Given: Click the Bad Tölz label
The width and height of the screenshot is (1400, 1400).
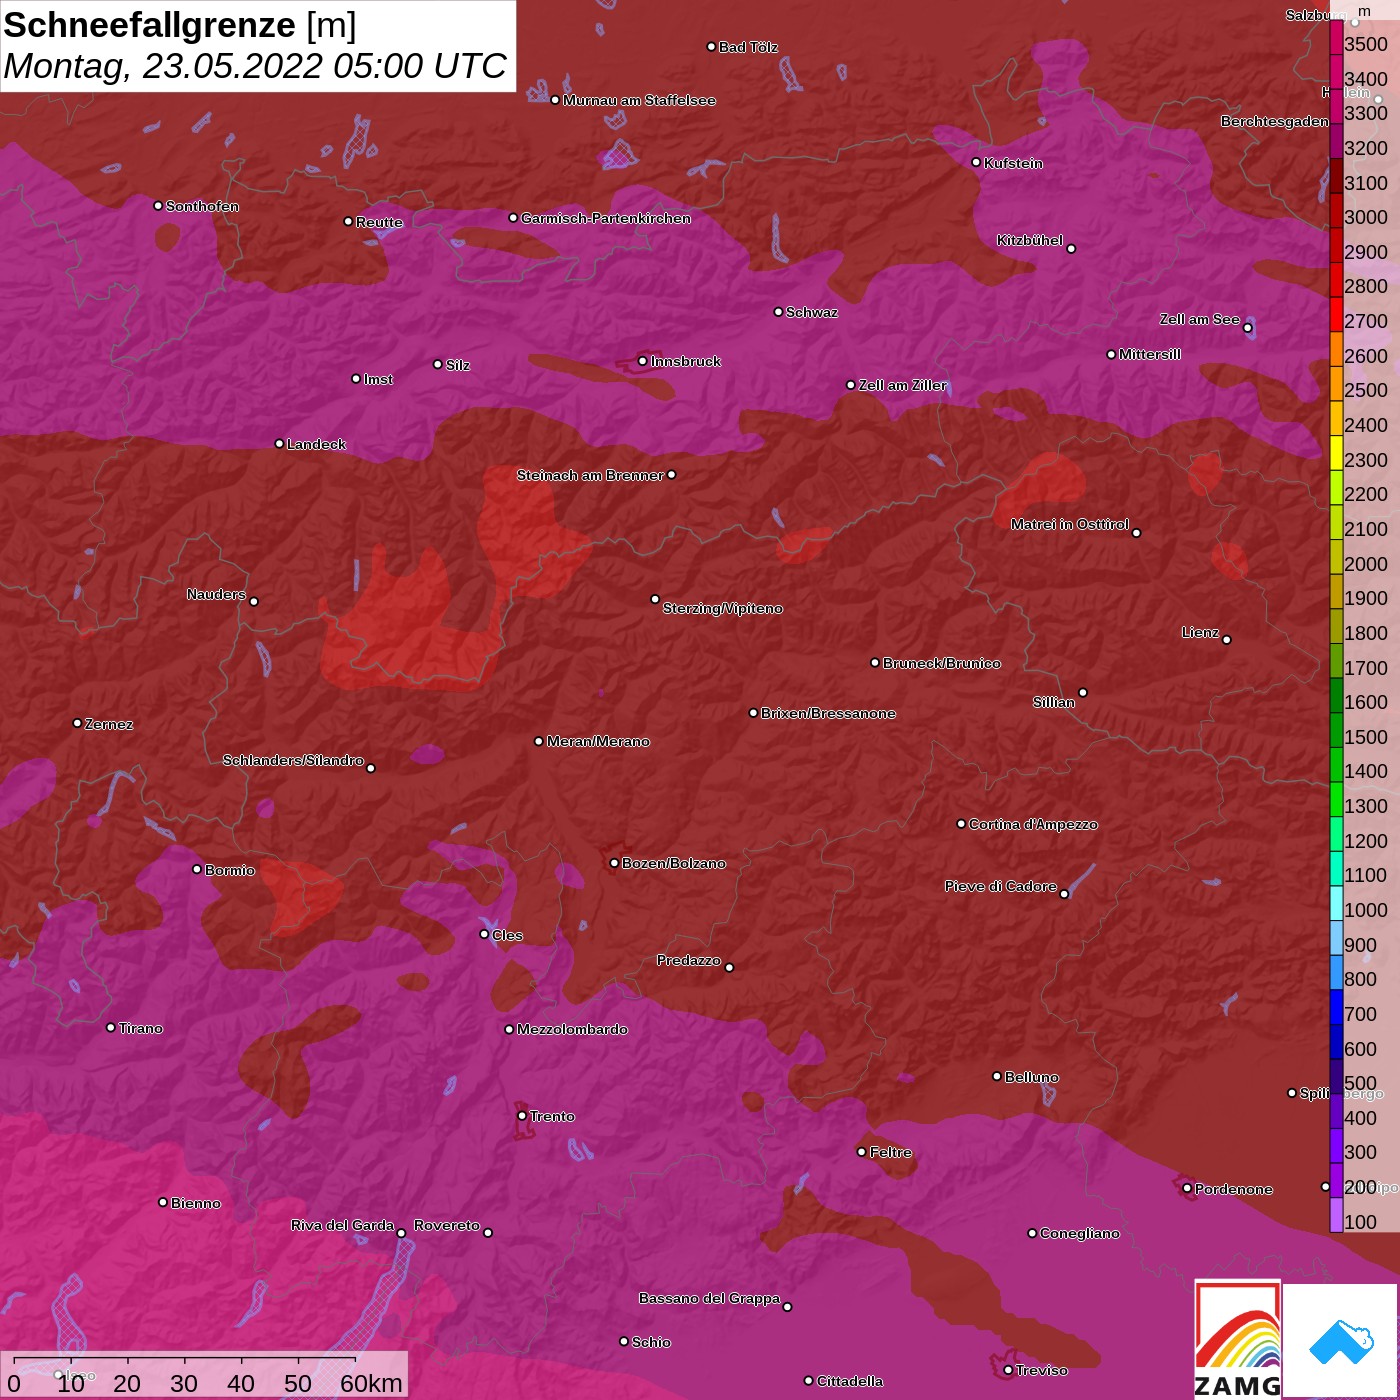Looking at the screenshot, I should [x=748, y=47].
